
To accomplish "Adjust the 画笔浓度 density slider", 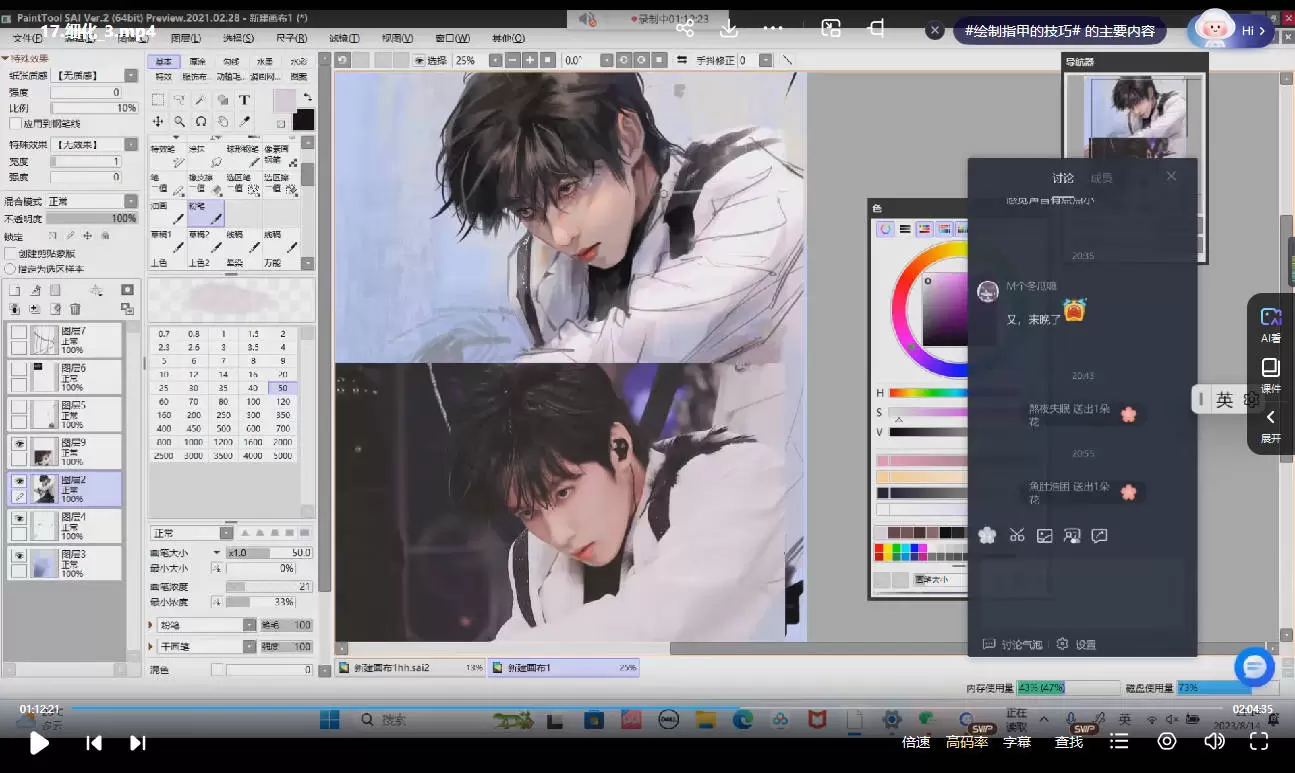I will pos(269,586).
